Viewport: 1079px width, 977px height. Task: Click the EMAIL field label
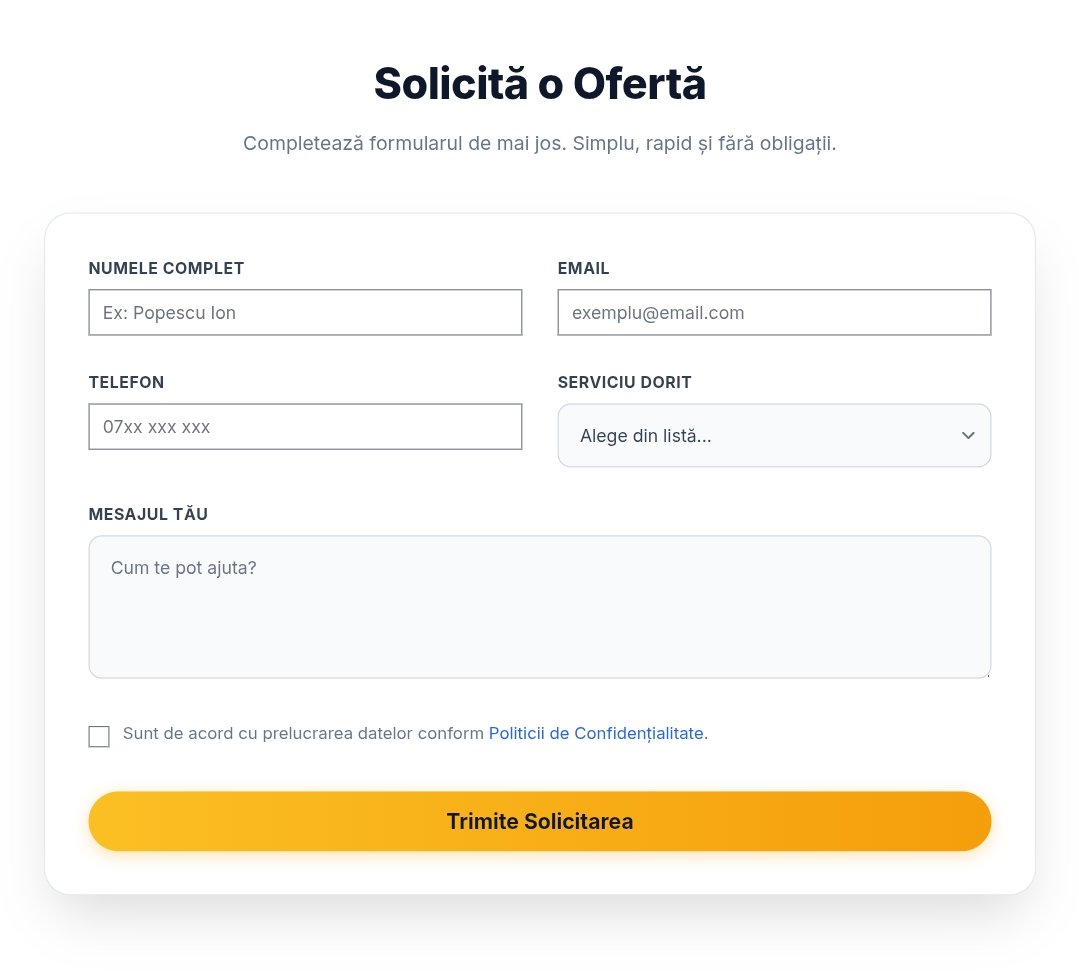tap(583, 268)
